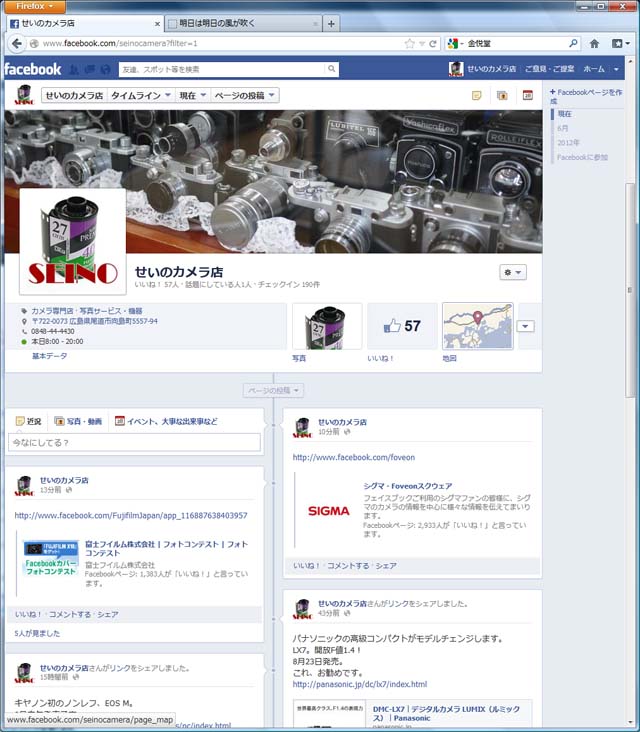Select the イベント、大事な出来事など tab
The width and height of the screenshot is (640, 732).
[166, 421]
